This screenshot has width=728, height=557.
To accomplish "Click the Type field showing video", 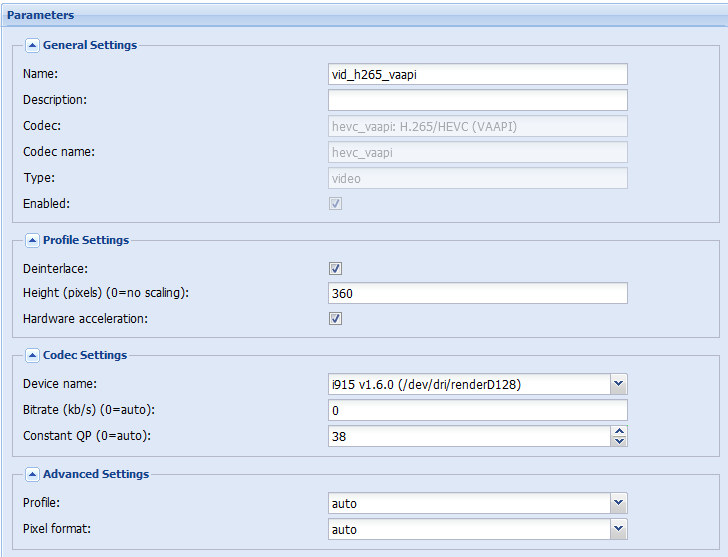I will (478, 178).
